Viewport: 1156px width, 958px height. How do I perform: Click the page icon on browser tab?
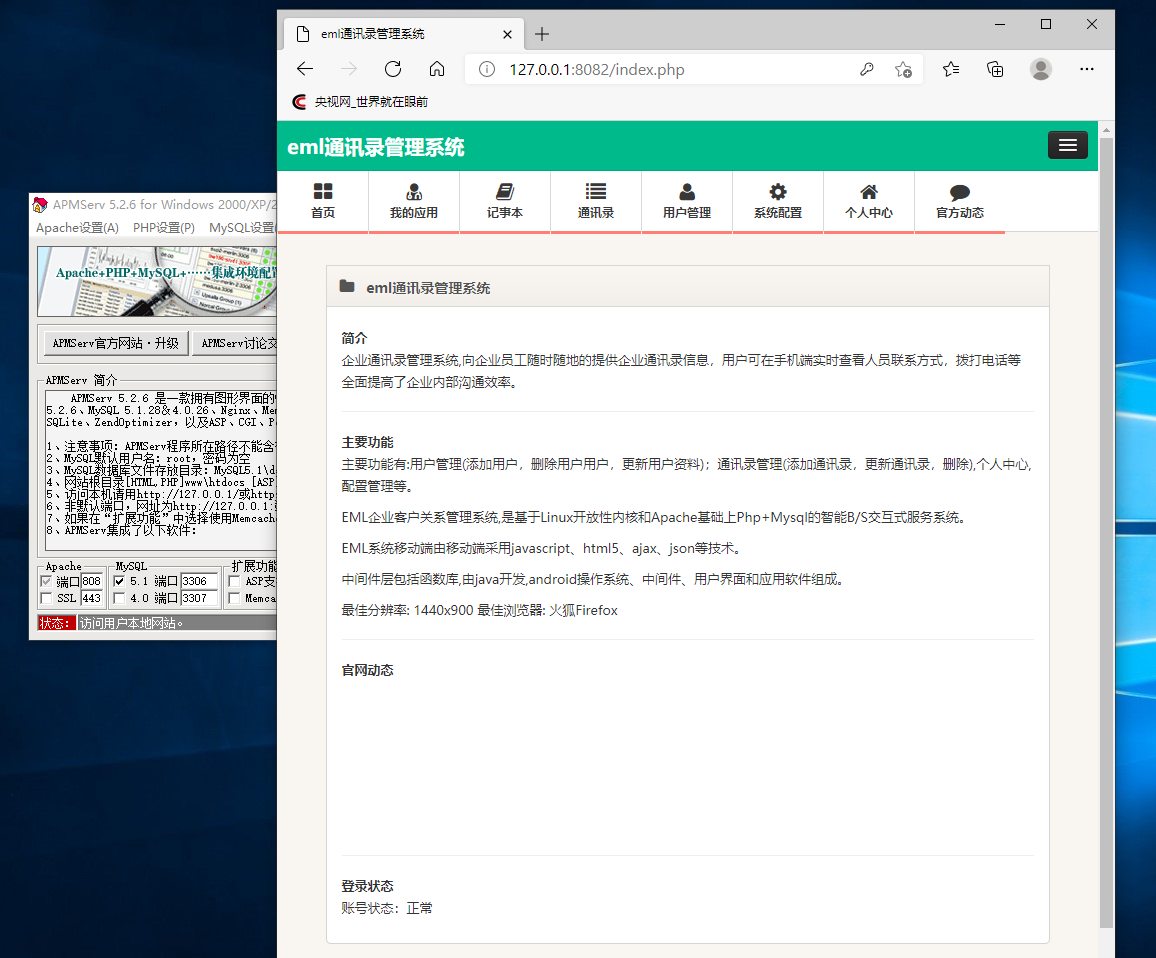tap(302, 34)
